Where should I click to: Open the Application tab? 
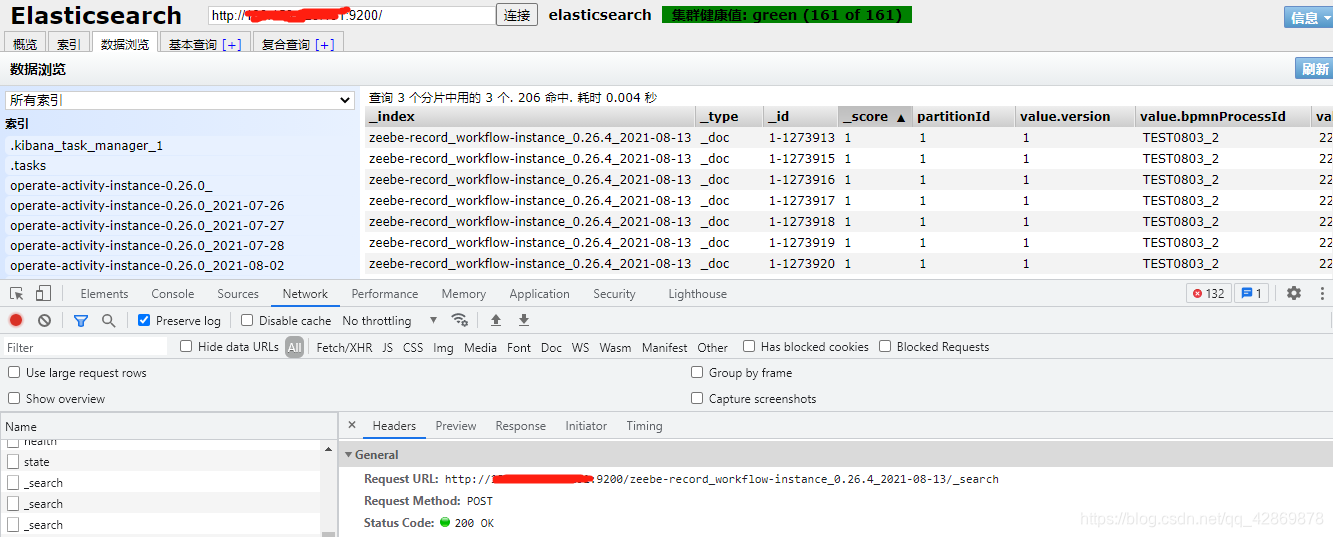[539, 293]
